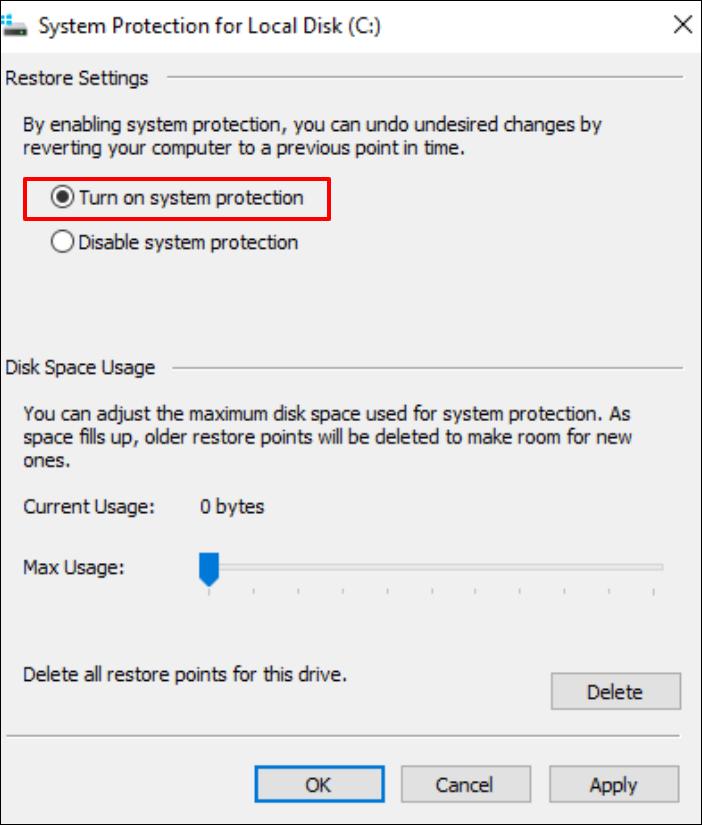Confirm settings with the OK button

point(319,785)
